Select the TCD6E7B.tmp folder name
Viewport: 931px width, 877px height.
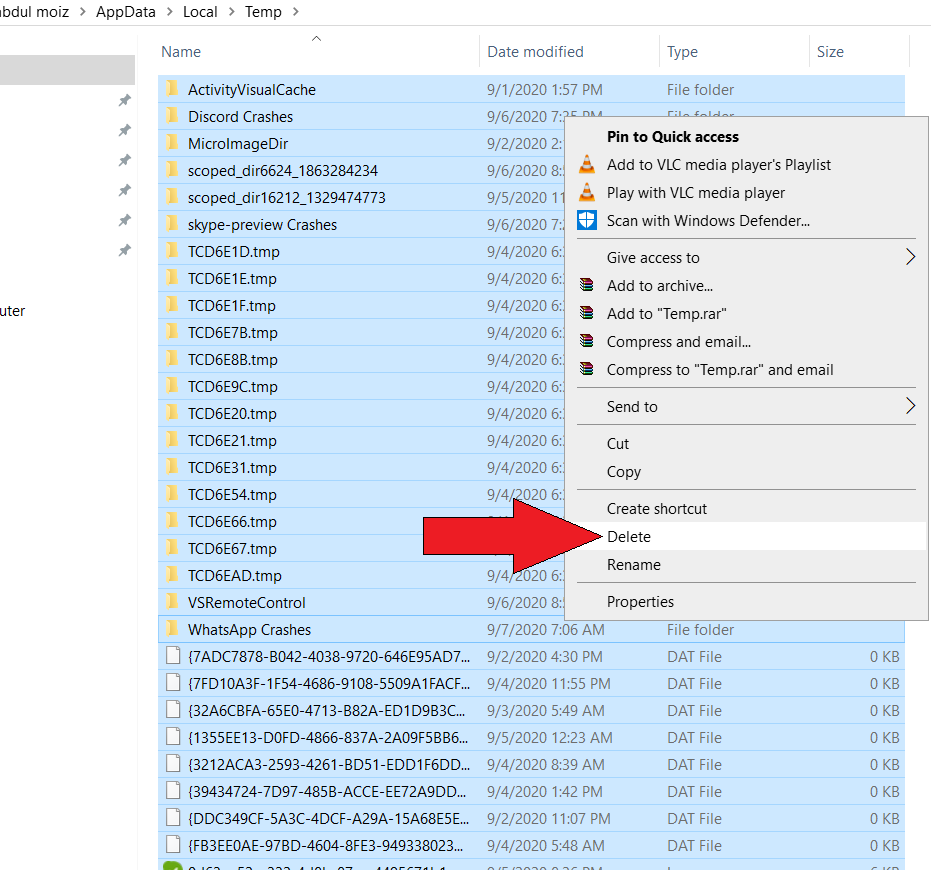(x=233, y=333)
